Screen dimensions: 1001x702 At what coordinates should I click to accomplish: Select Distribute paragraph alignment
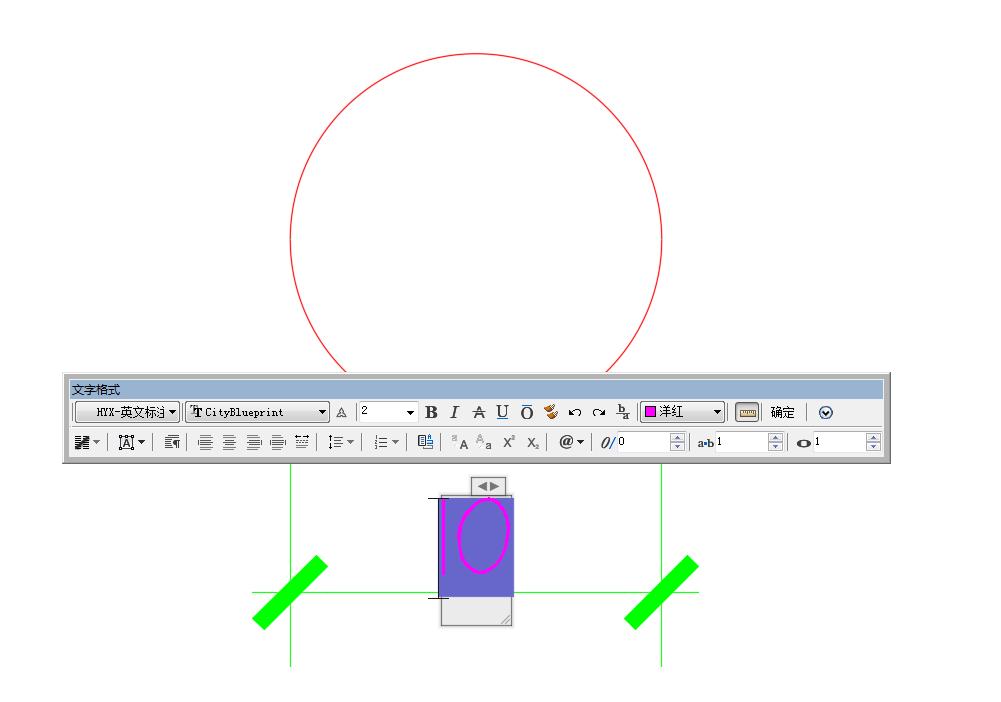(302, 442)
